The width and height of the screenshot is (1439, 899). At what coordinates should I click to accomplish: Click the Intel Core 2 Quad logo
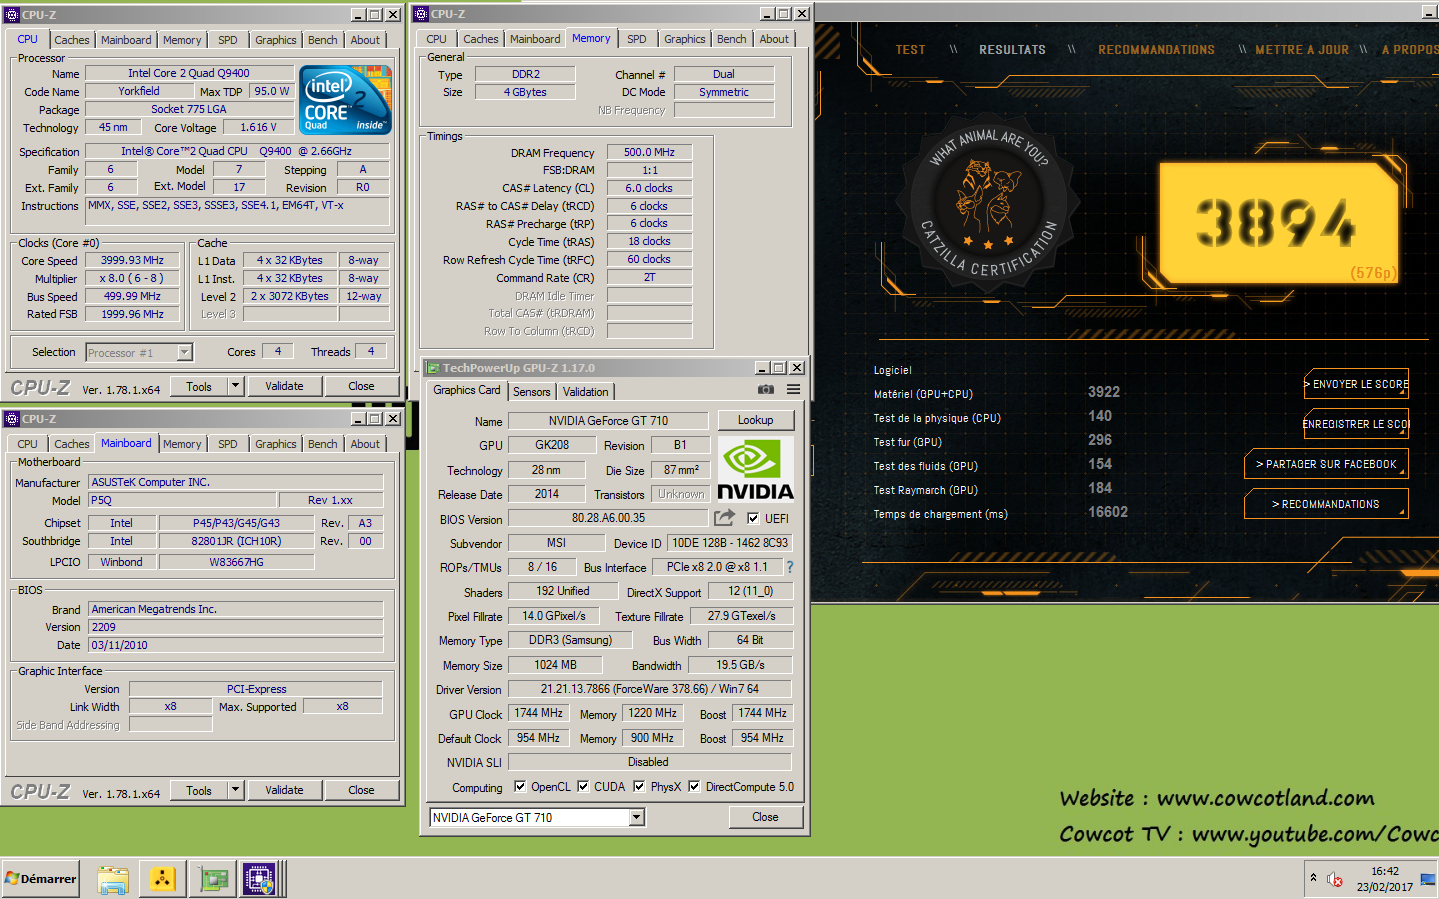345,100
